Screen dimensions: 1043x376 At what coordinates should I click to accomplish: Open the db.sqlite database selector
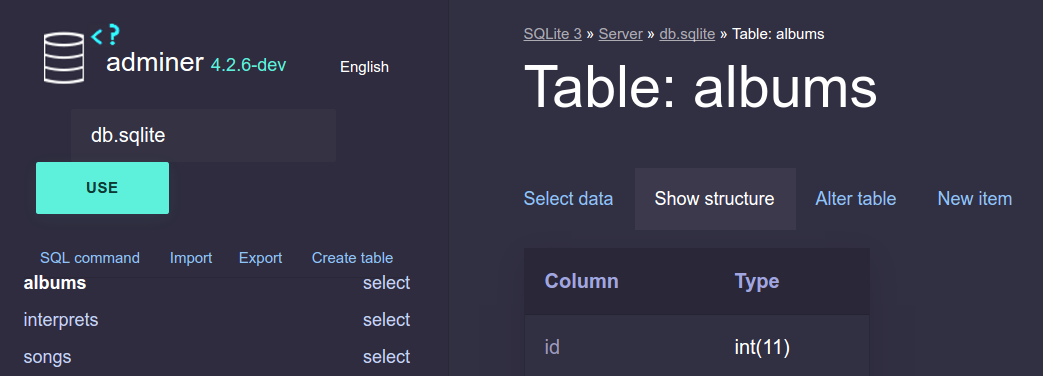click(x=203, y=135)
